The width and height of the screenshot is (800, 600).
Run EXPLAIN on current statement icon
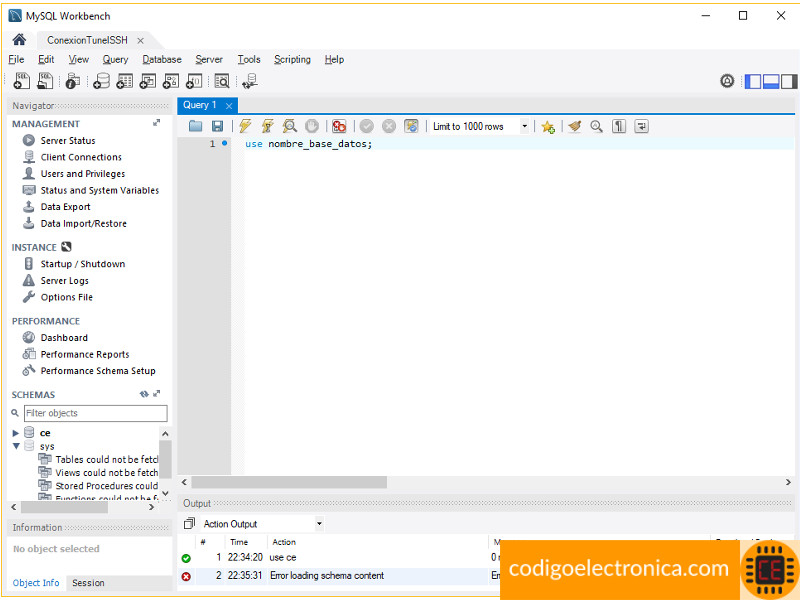tap(290, 126)
